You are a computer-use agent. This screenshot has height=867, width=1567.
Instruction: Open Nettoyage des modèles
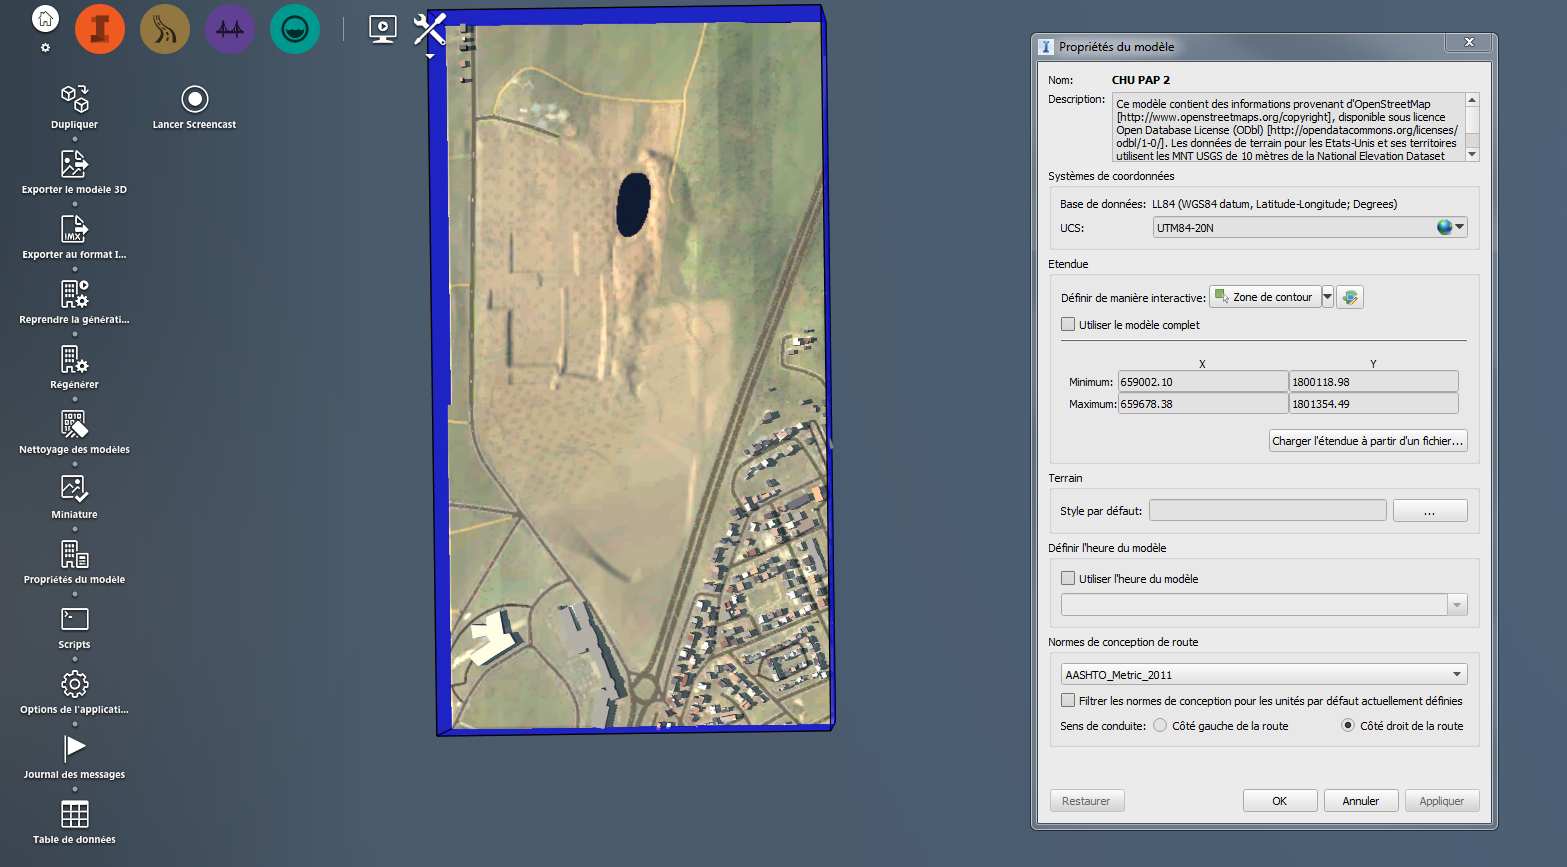73,423
